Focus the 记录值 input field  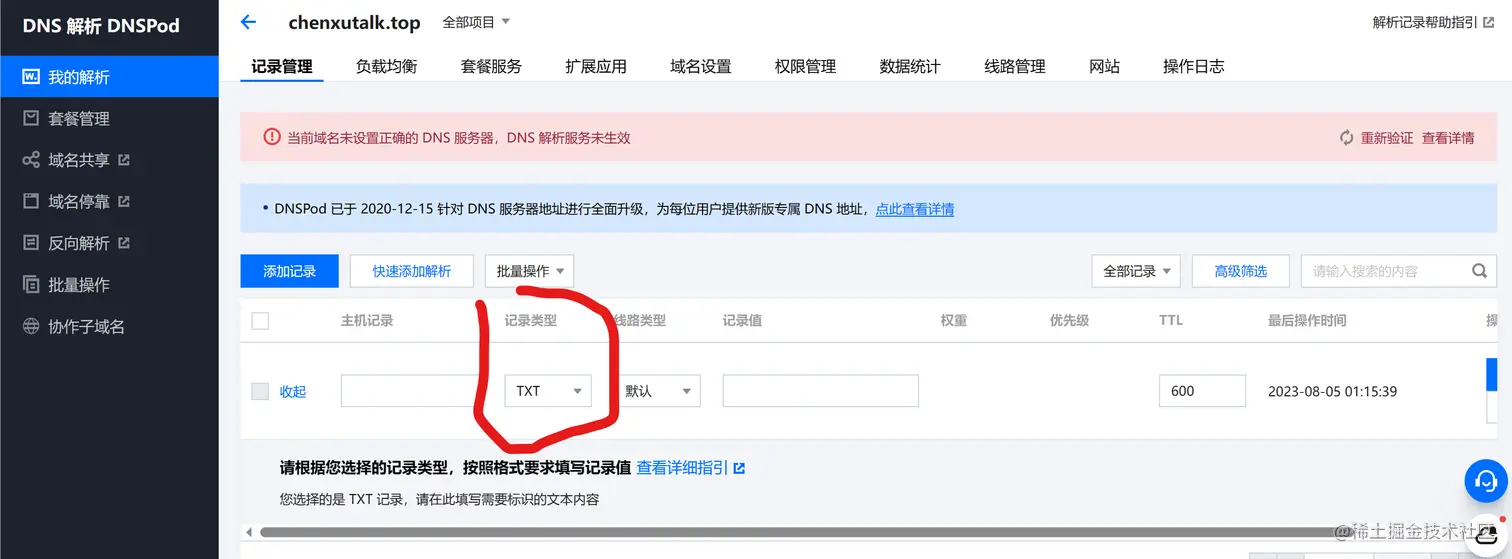coord(821,391)
